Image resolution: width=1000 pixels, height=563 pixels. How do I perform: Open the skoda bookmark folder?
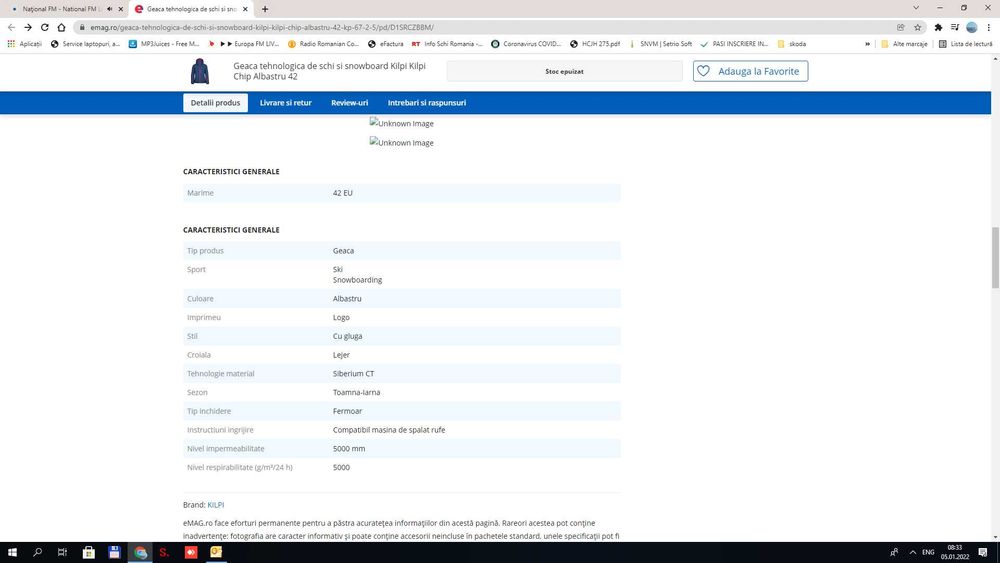pyautogui.click(x=791, y=44)
